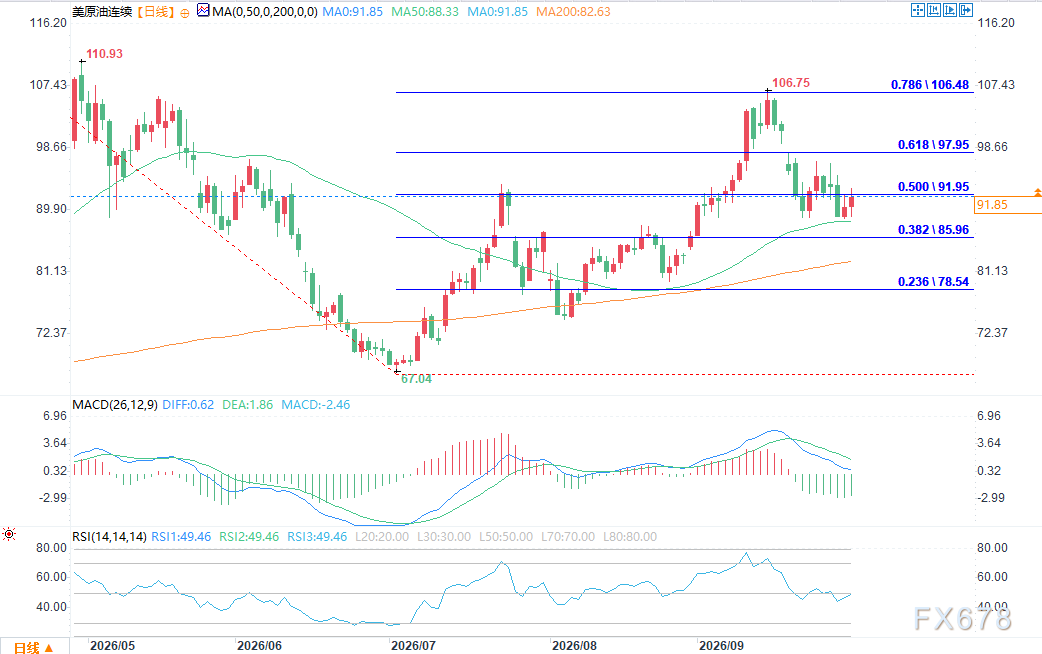This screenshot has width=1042, height=654.
Task: Click the MA50:88.33 value in header
Action: [x=425, y=12]
